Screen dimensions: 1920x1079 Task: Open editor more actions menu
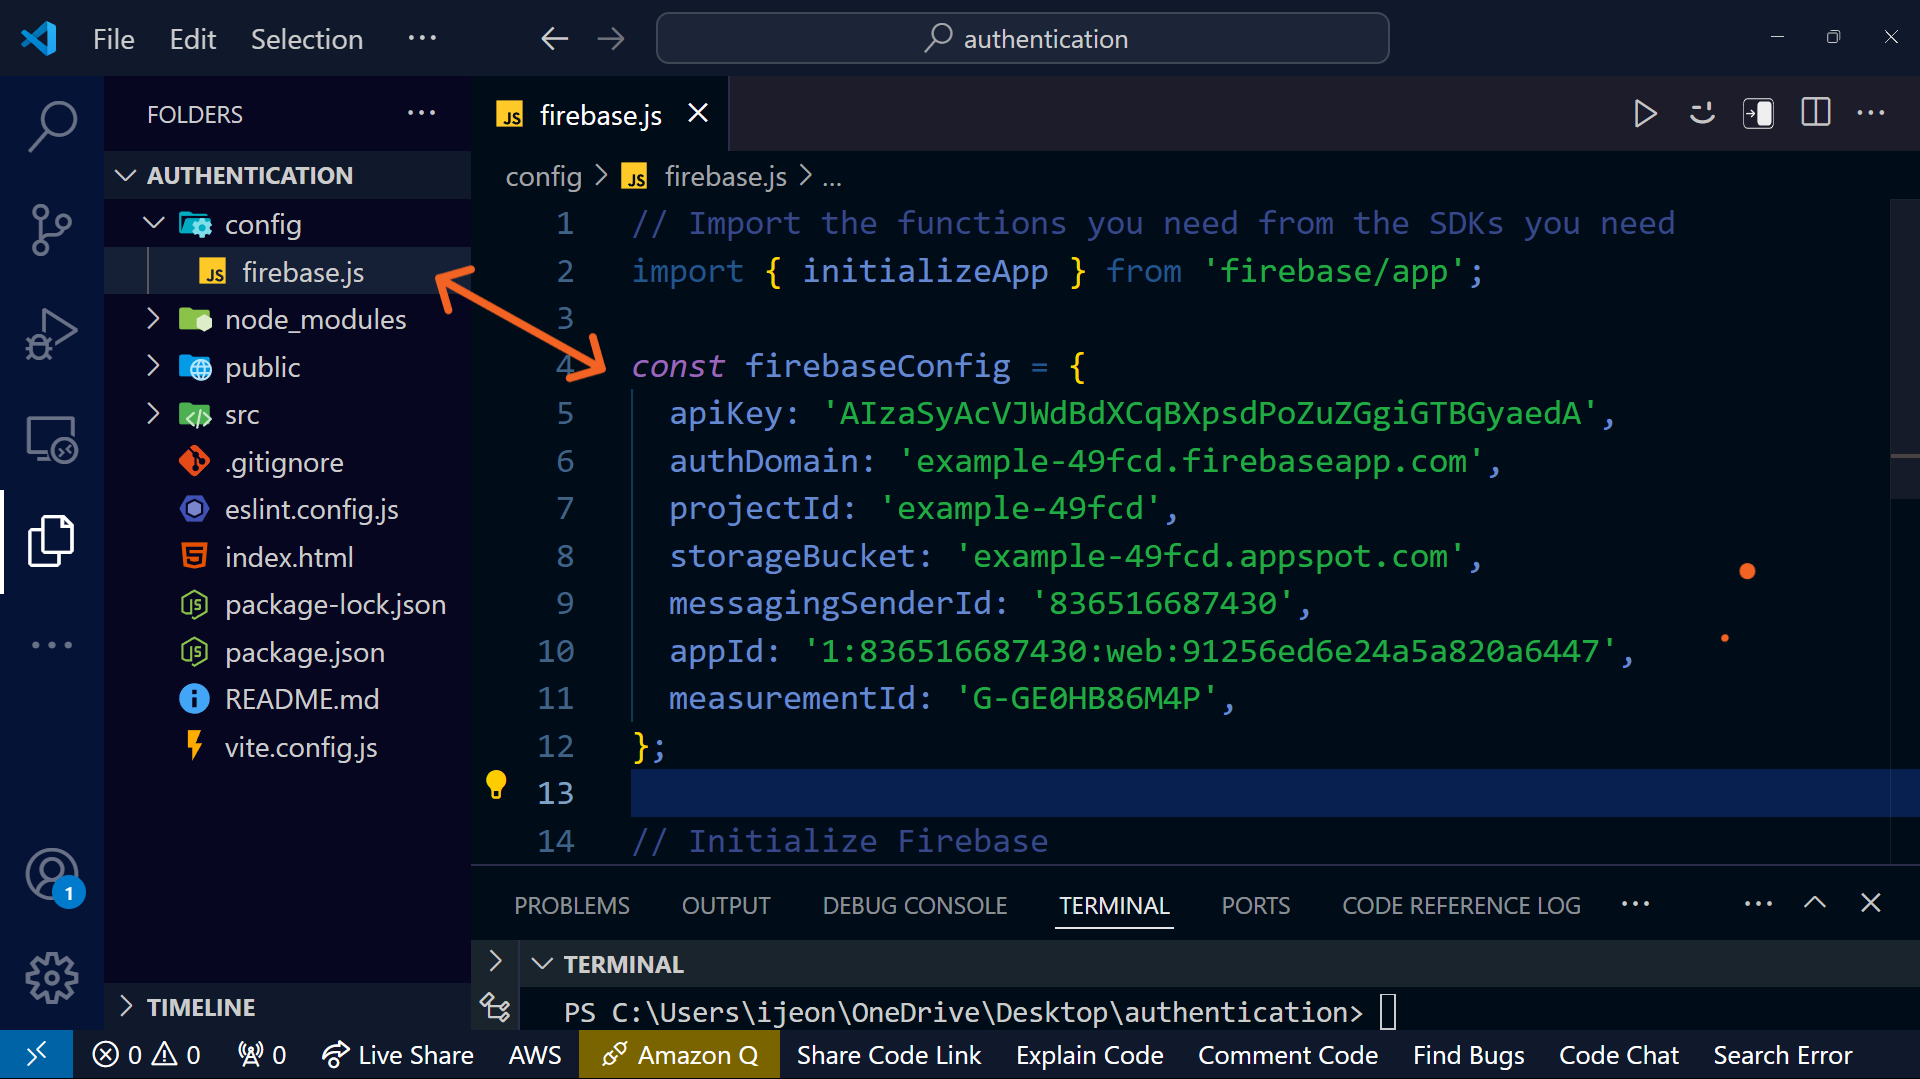coord(1871,113)
